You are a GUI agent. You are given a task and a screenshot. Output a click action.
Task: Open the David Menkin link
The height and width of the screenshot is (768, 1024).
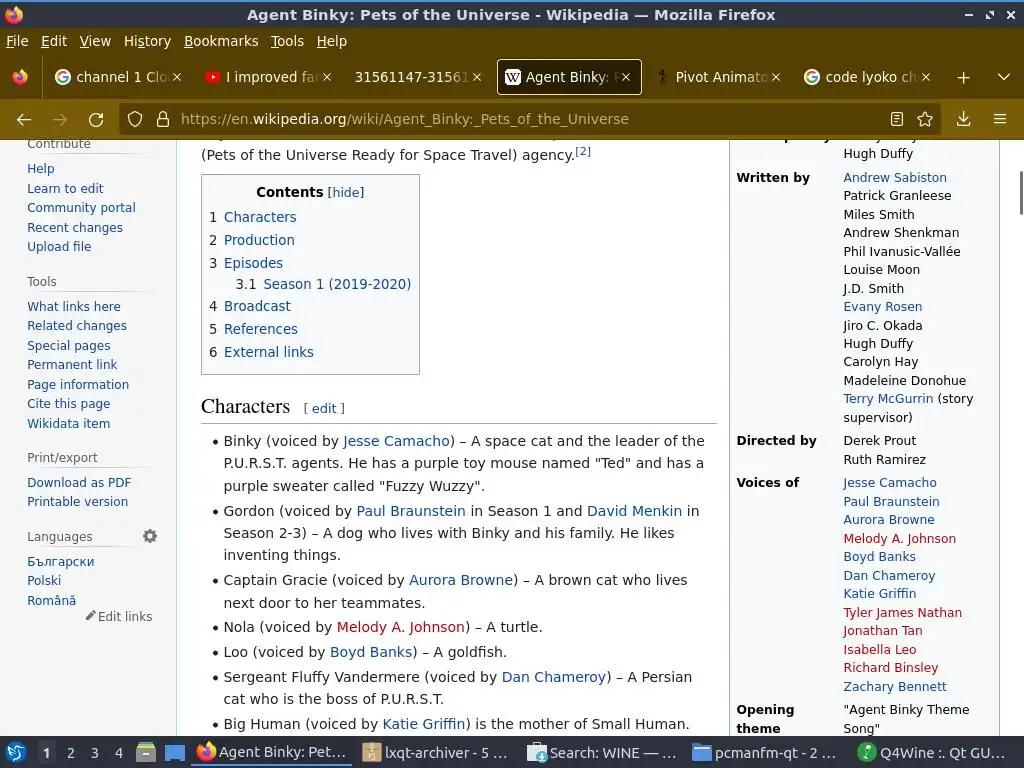click(x=634, y=511)
